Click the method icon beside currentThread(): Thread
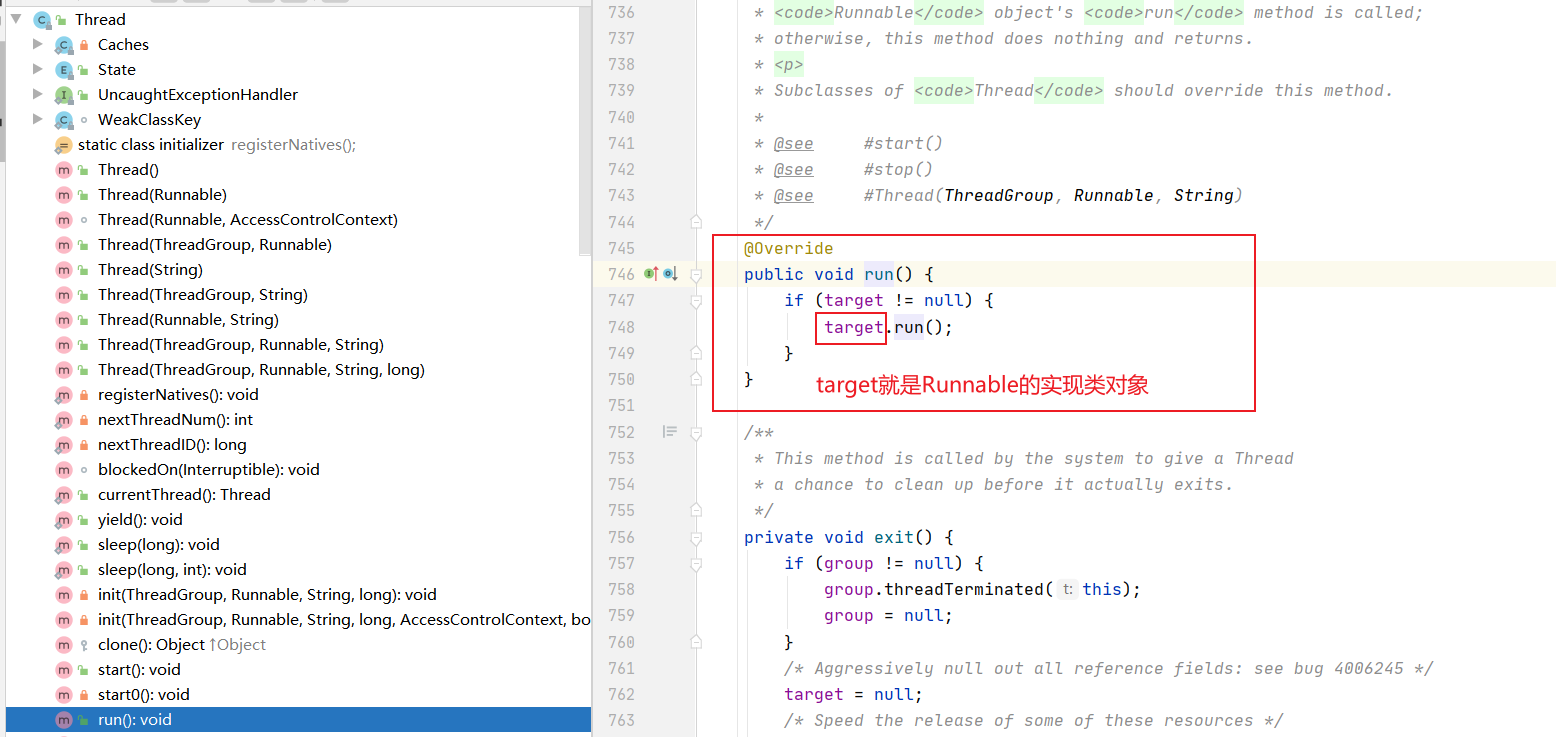Screen dimensions: 1556x737 tap(62, 494)
